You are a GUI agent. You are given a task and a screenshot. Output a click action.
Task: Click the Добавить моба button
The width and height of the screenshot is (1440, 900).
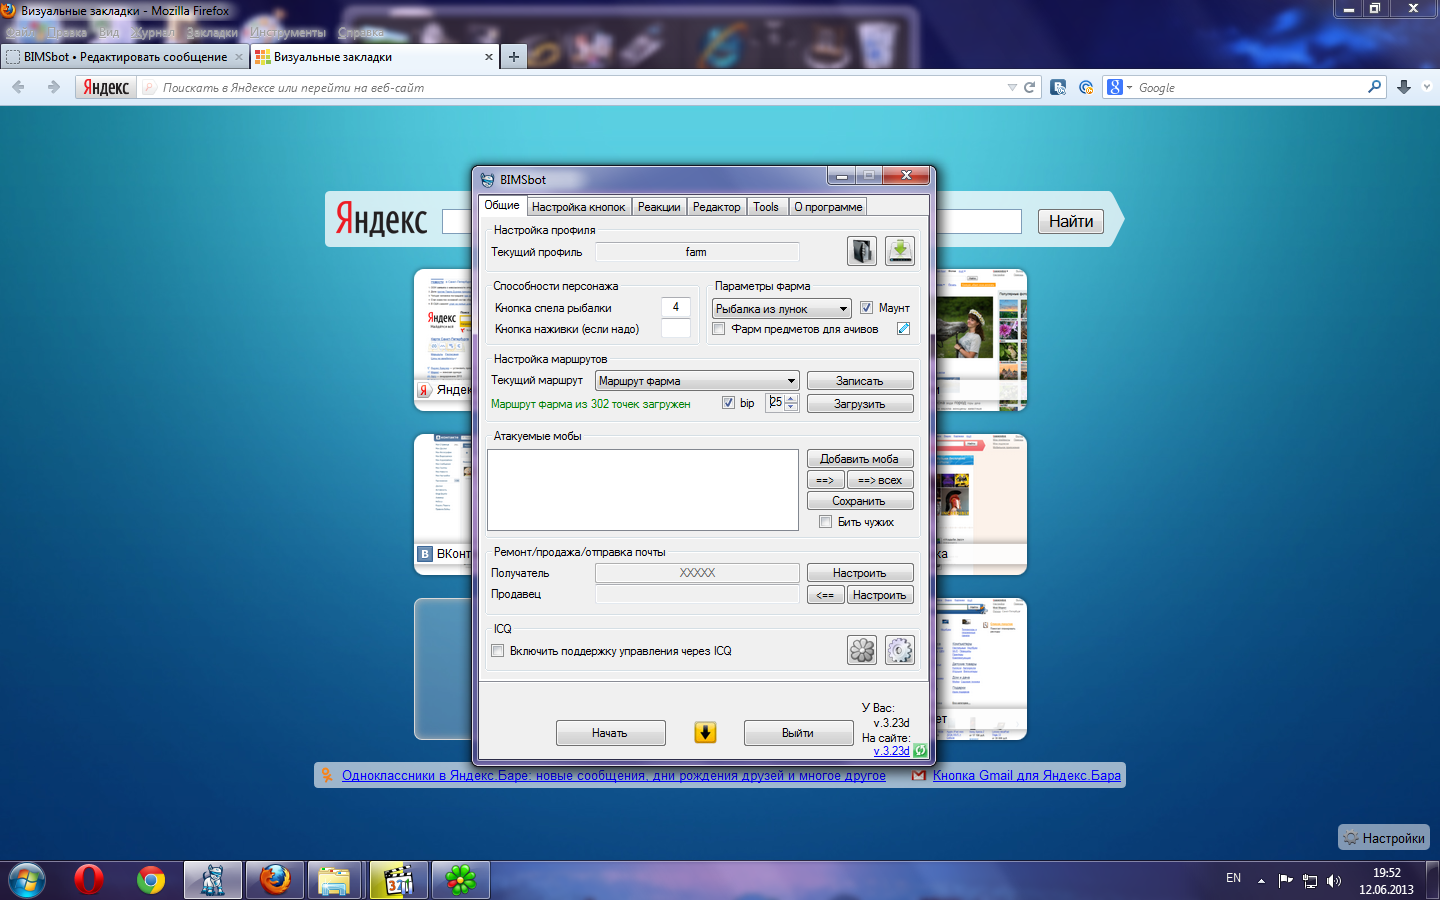click(x=859, y=459)
